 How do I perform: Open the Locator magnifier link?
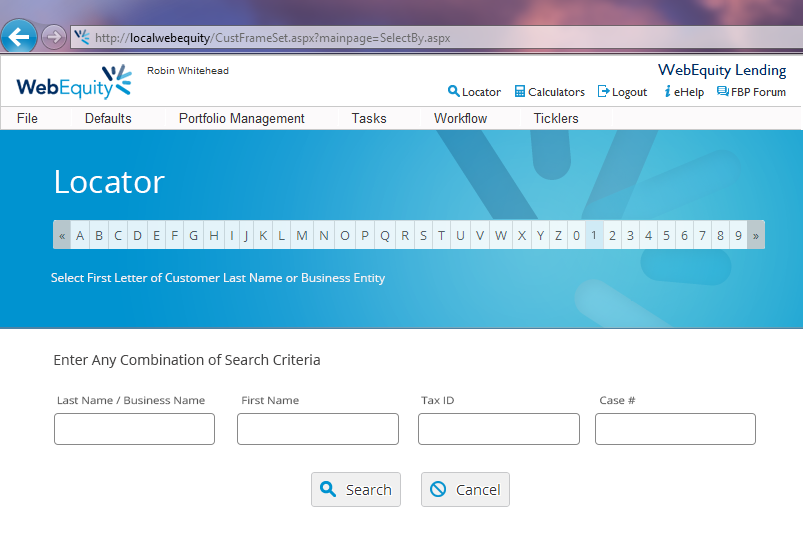point(474,92)
